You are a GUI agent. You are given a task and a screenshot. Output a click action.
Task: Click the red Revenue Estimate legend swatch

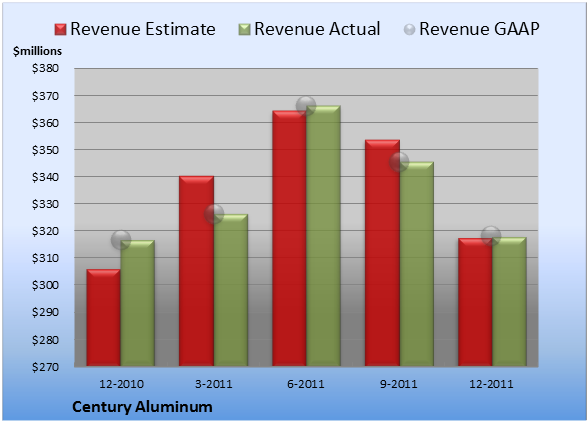[x=60, y=30]
